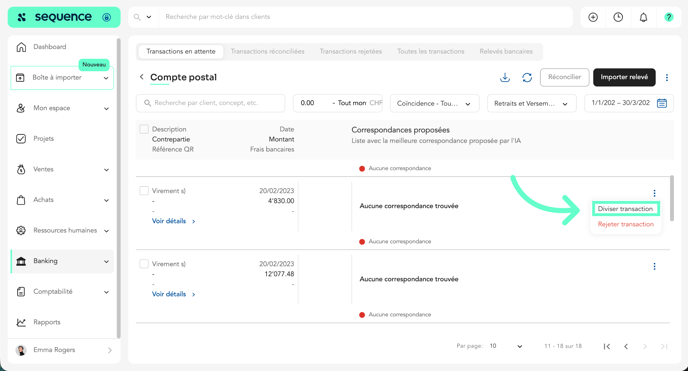Click Recherche par client search field
Screen dimensions: 688x371
pyautogui.click(x=211, y=103)
